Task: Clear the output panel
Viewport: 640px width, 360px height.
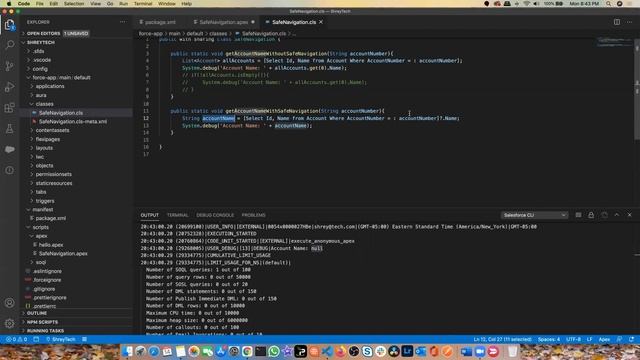Action: pos(578,215)
